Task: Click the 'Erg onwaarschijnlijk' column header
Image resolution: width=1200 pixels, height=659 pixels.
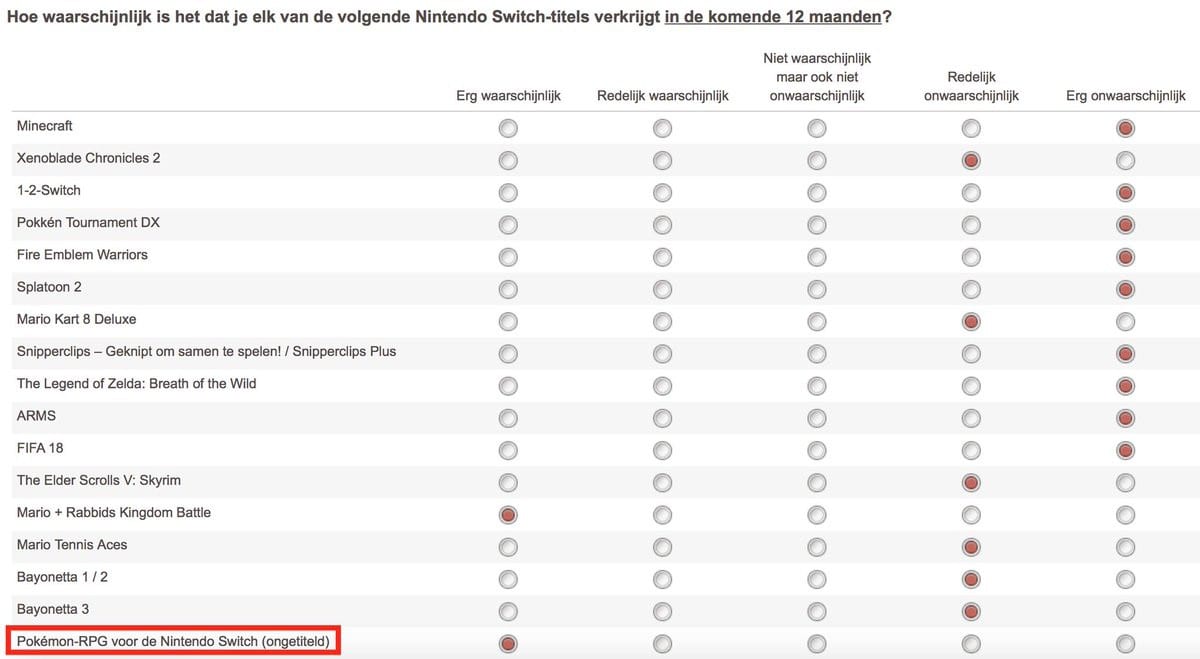Action: point(1125,96)
